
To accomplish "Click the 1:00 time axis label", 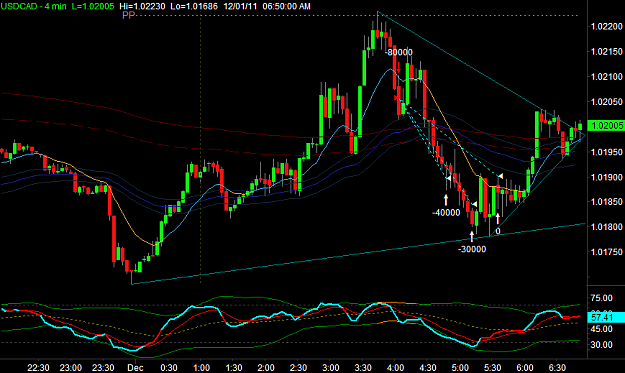I will click(201, 368).
